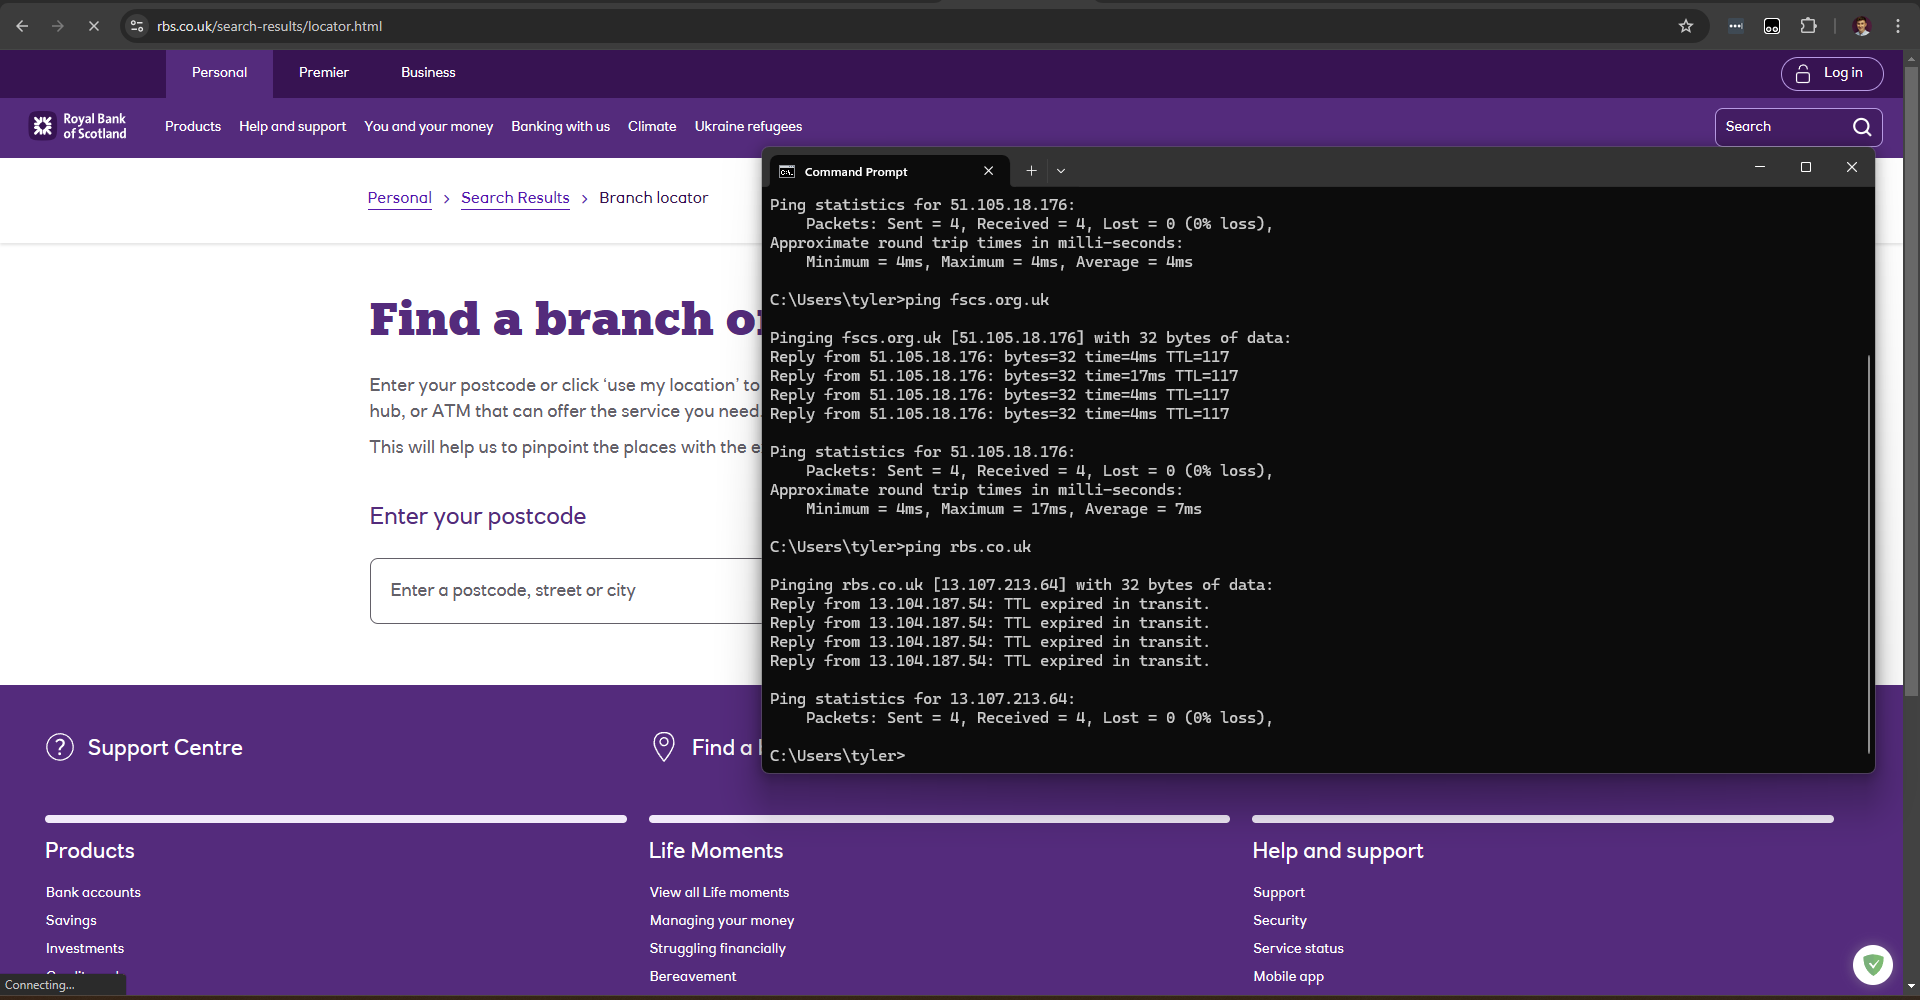
Task: Open Investments footer link
Action: pyautogui.click(x=85, y=948)
